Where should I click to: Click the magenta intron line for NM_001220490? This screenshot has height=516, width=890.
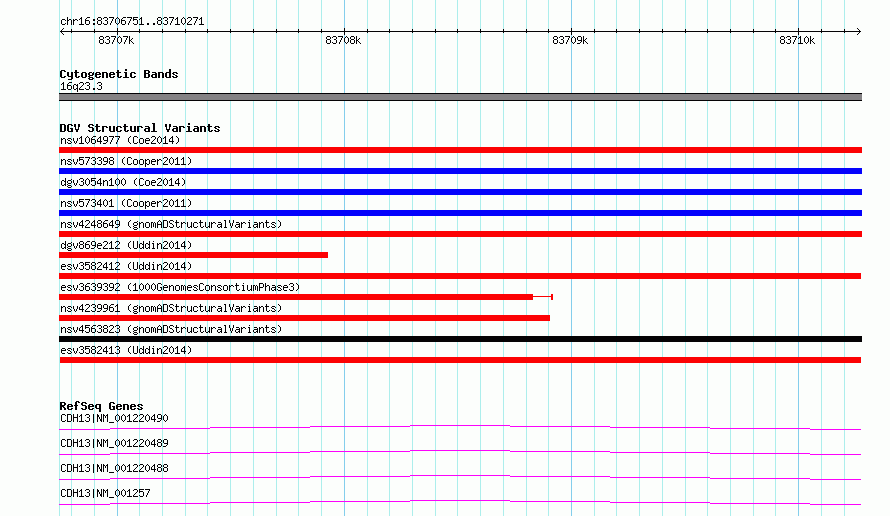(x=460, y=427)
